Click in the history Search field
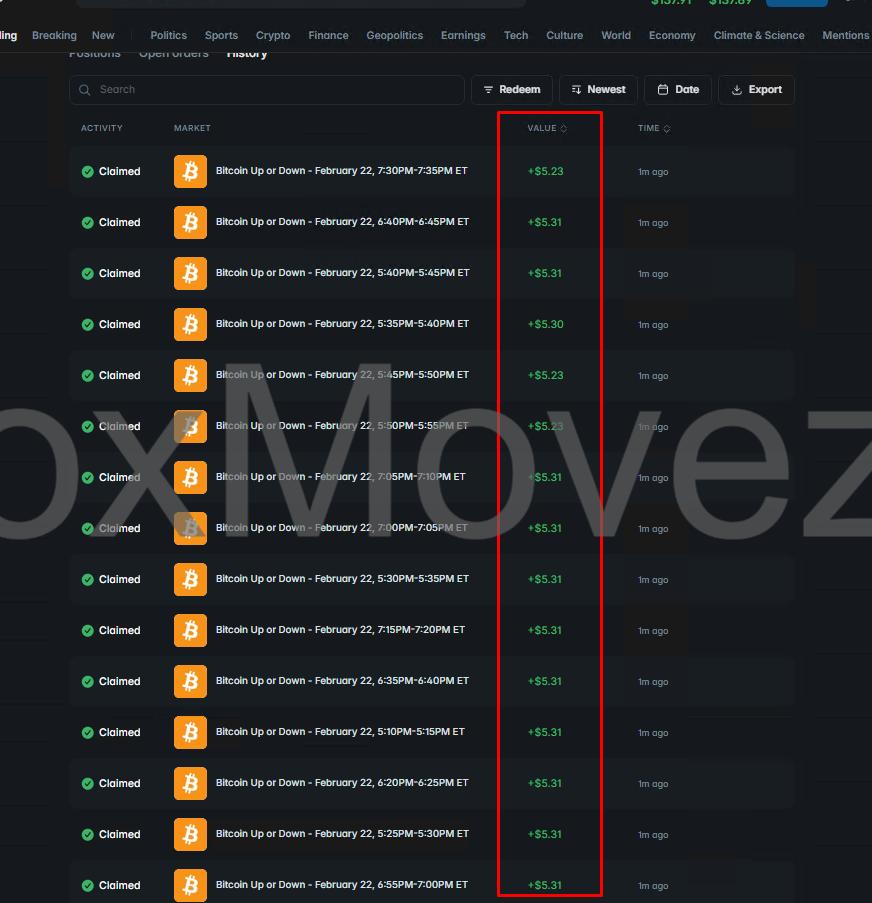 point(267,90)
